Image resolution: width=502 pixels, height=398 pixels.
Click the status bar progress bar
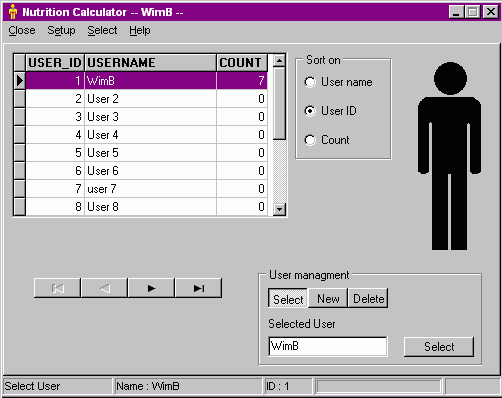pos(378,386)
